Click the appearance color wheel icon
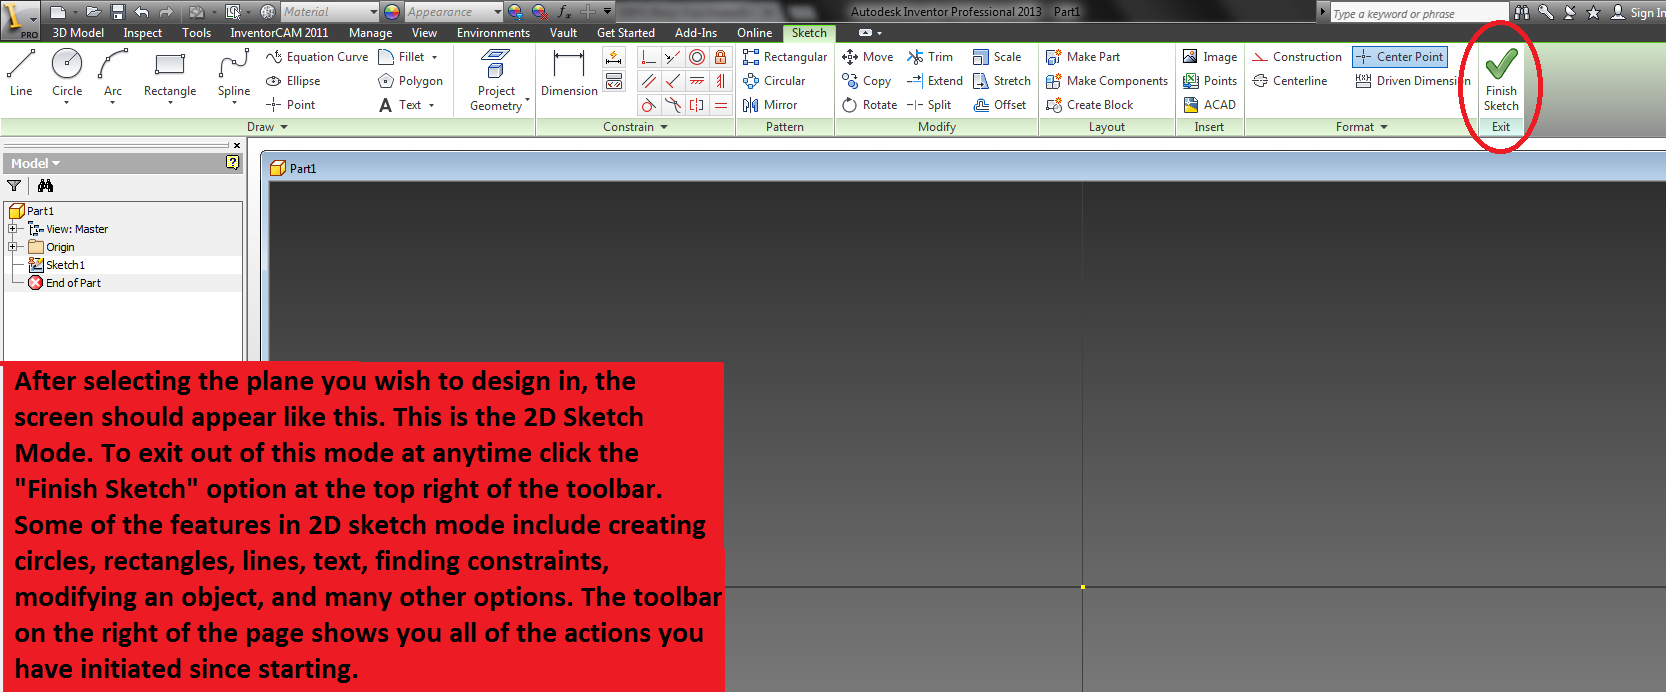The image size is (1666, 692). [392, 12]
